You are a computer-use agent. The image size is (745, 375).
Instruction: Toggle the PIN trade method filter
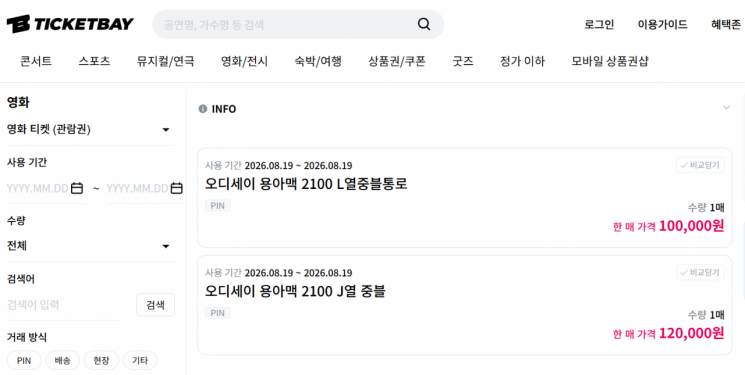tap(24, 360)
